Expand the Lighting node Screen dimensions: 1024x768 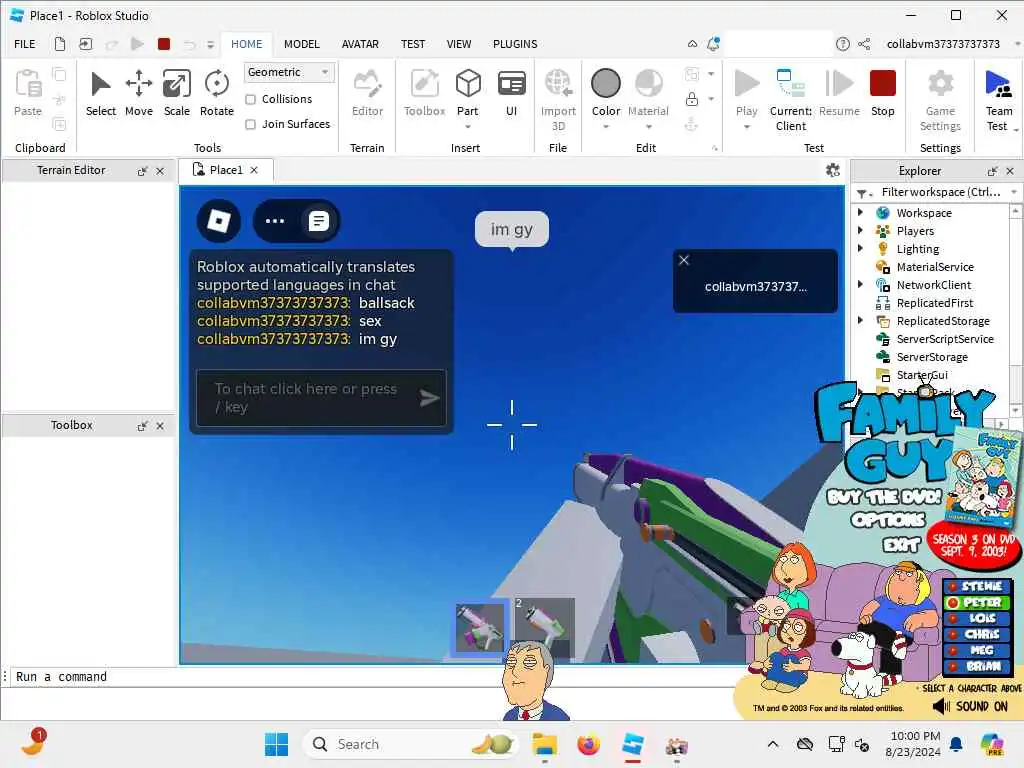pyautogui.click(x=860, y=248)
